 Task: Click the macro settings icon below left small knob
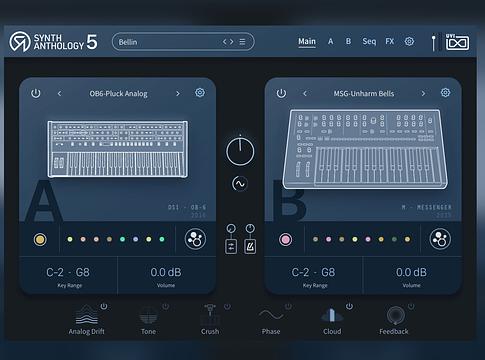pyautogui.click(x=231, y=247)
